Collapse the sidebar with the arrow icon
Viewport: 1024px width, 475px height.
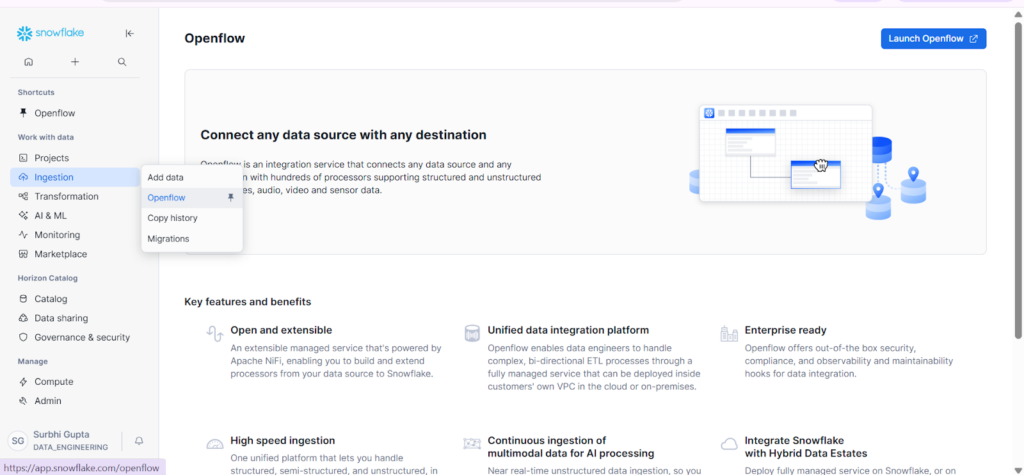[x=129, y=33]
